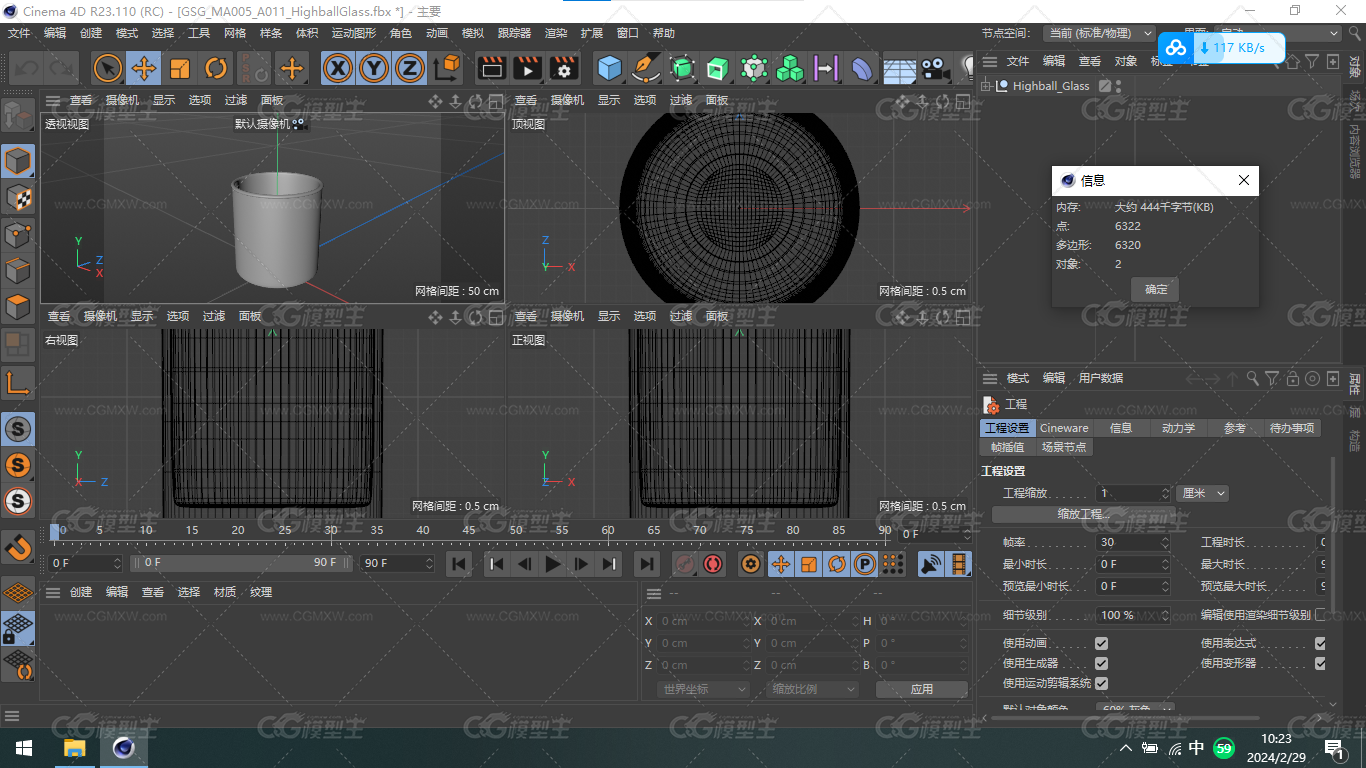The image size is (1366, 768).
Task: Render the active view clapperboard icon
Action: click(x=491, y=68)
